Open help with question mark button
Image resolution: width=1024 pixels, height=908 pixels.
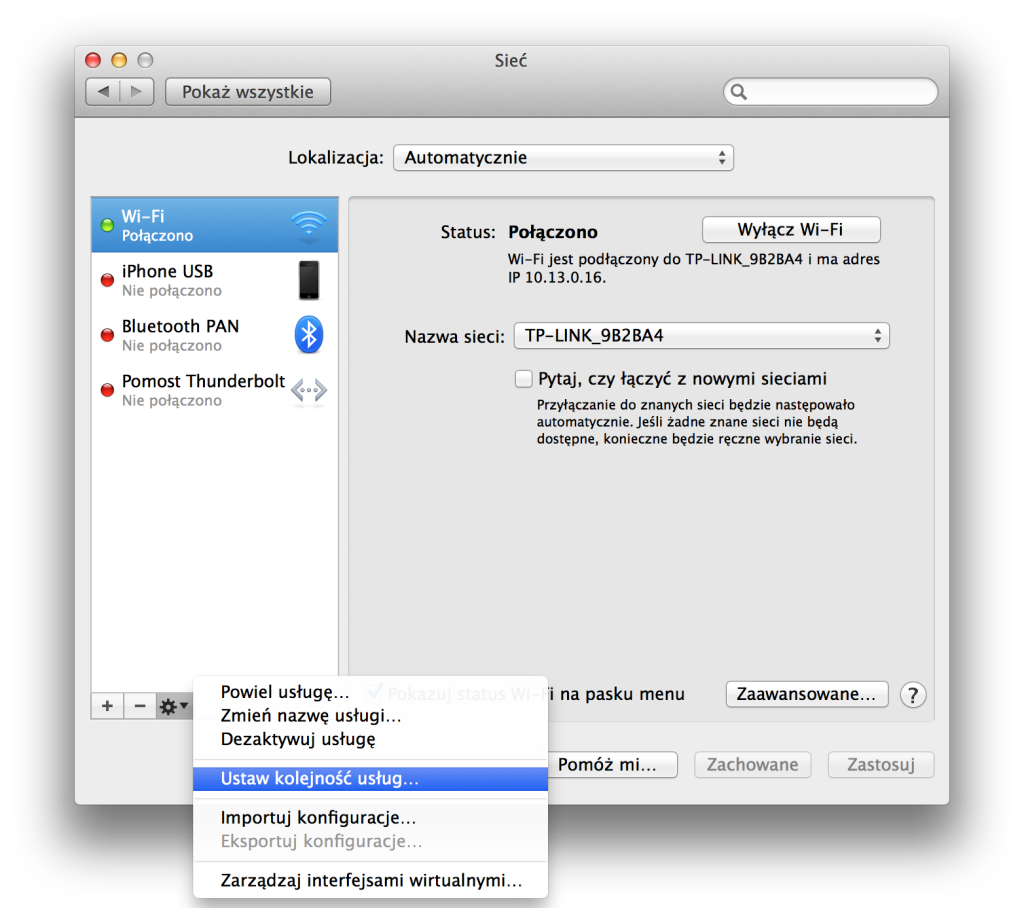tap(911, 694)
